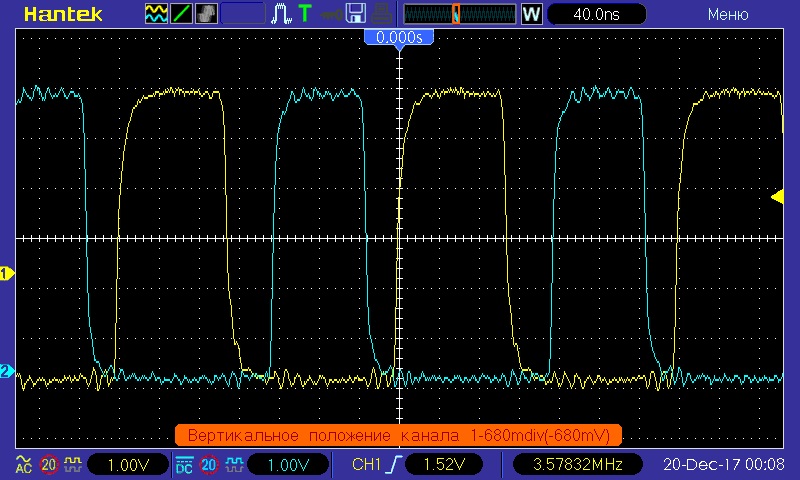800x480 pixels.
Task: Click the pulse acquisition mode icon
Action: (x=281, y=14)
